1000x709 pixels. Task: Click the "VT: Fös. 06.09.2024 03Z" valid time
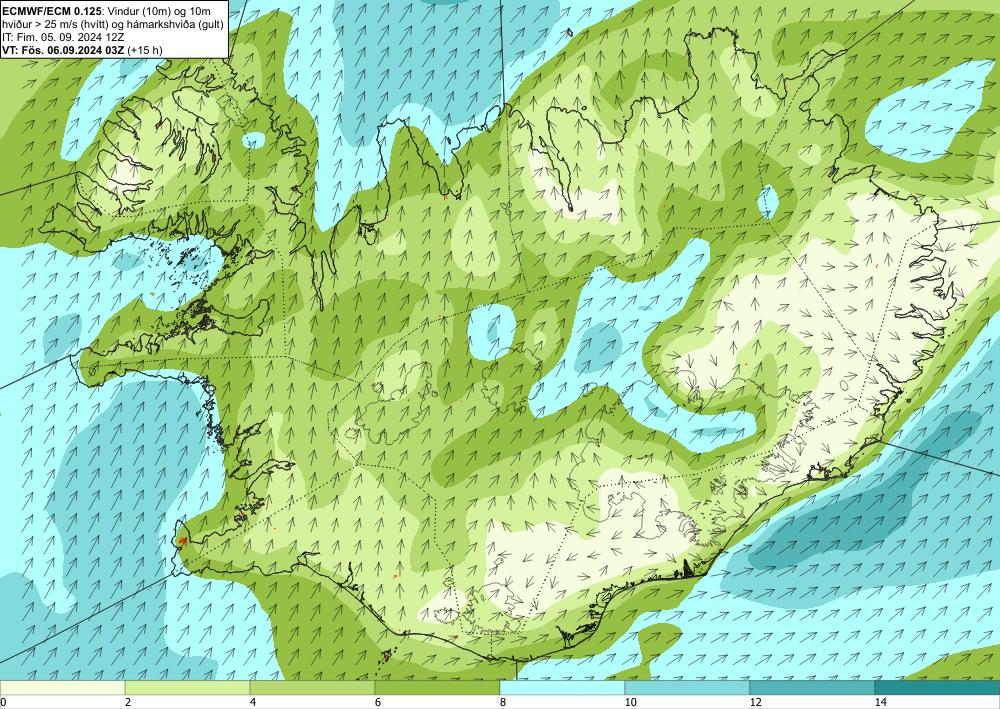pos(63,49)
